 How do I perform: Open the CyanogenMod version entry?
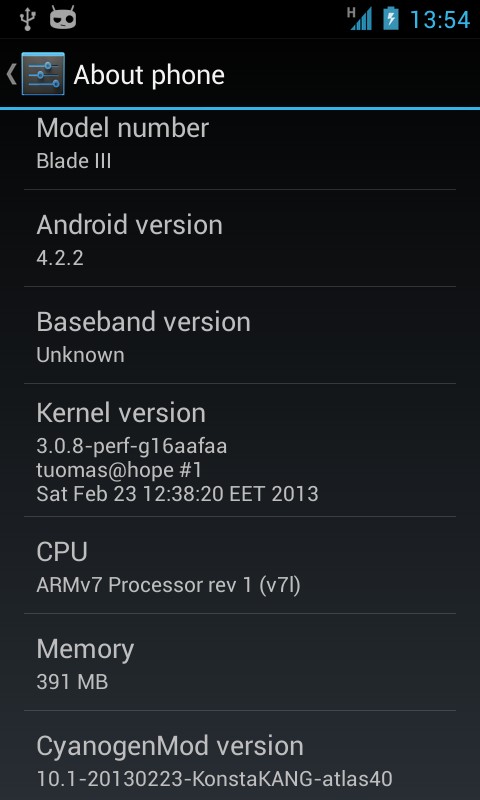240,755
